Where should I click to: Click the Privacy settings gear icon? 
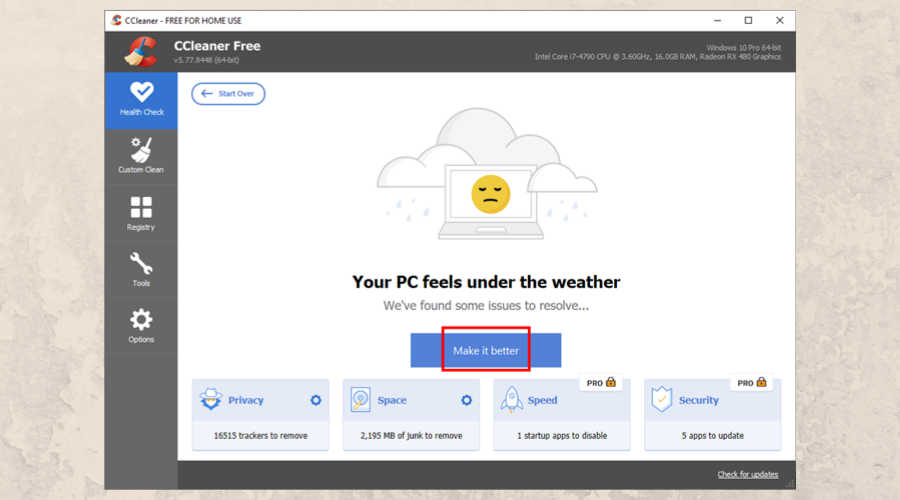(316, 400)
